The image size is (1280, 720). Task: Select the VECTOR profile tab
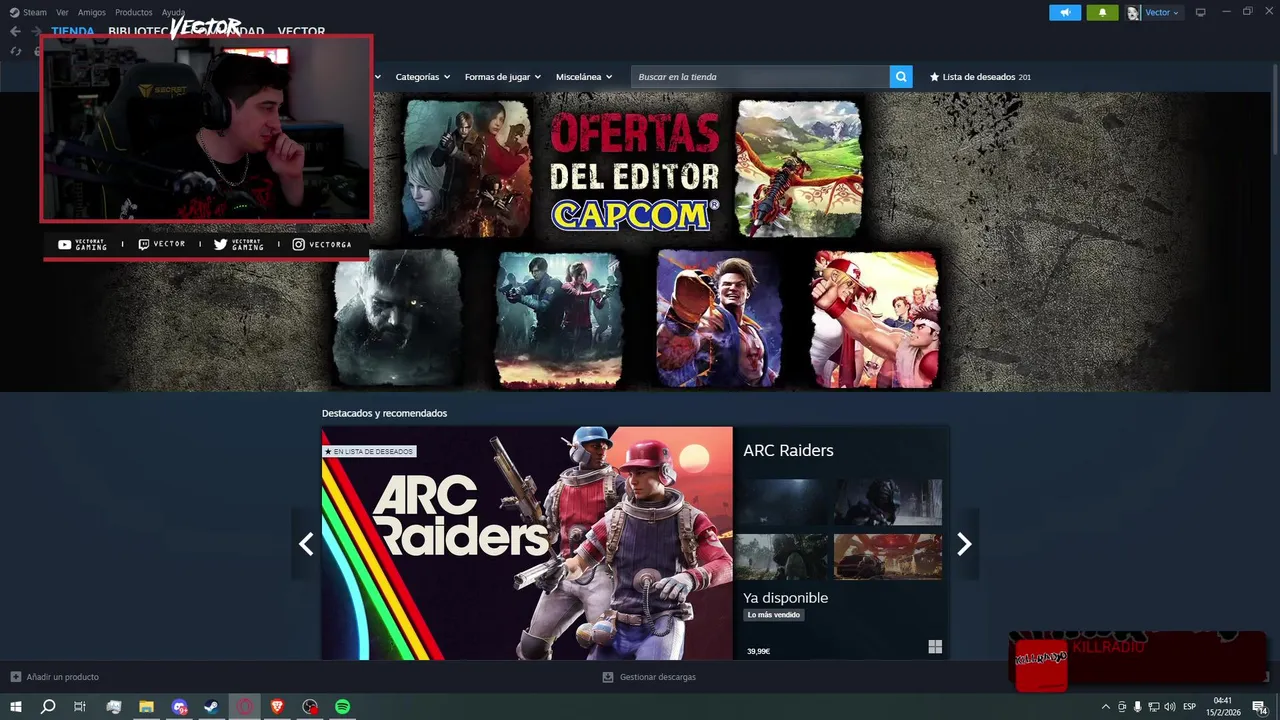click(x=301, y=31)
